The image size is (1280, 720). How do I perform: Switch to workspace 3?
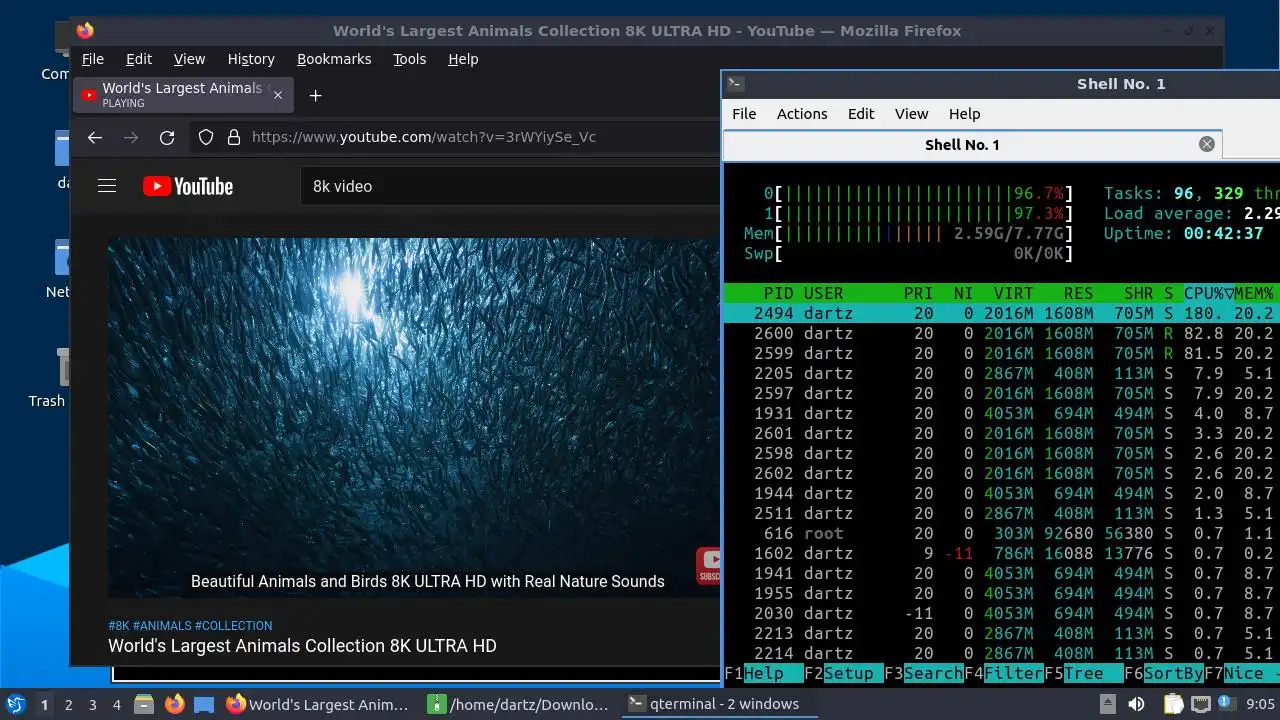92,704
